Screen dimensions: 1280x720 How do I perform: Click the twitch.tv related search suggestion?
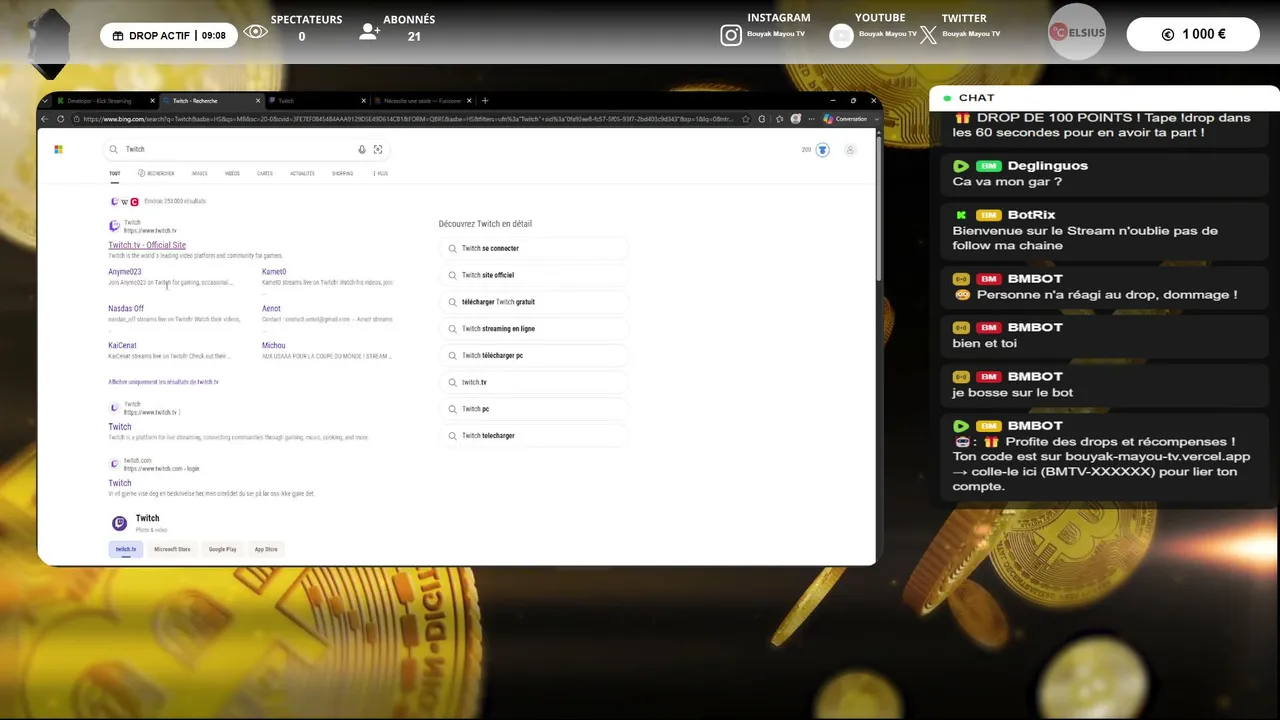point(533,382)
